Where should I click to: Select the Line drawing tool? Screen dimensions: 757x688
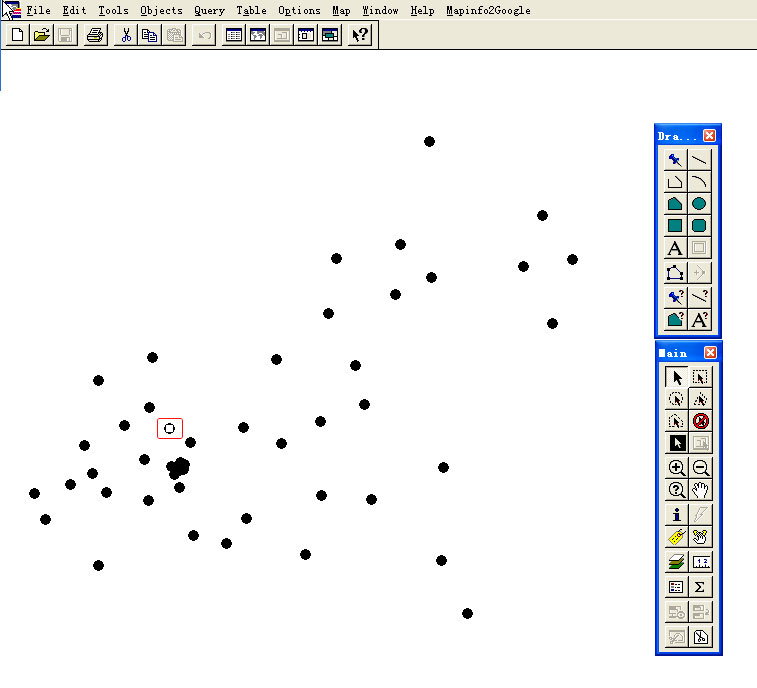coord(699,159)
